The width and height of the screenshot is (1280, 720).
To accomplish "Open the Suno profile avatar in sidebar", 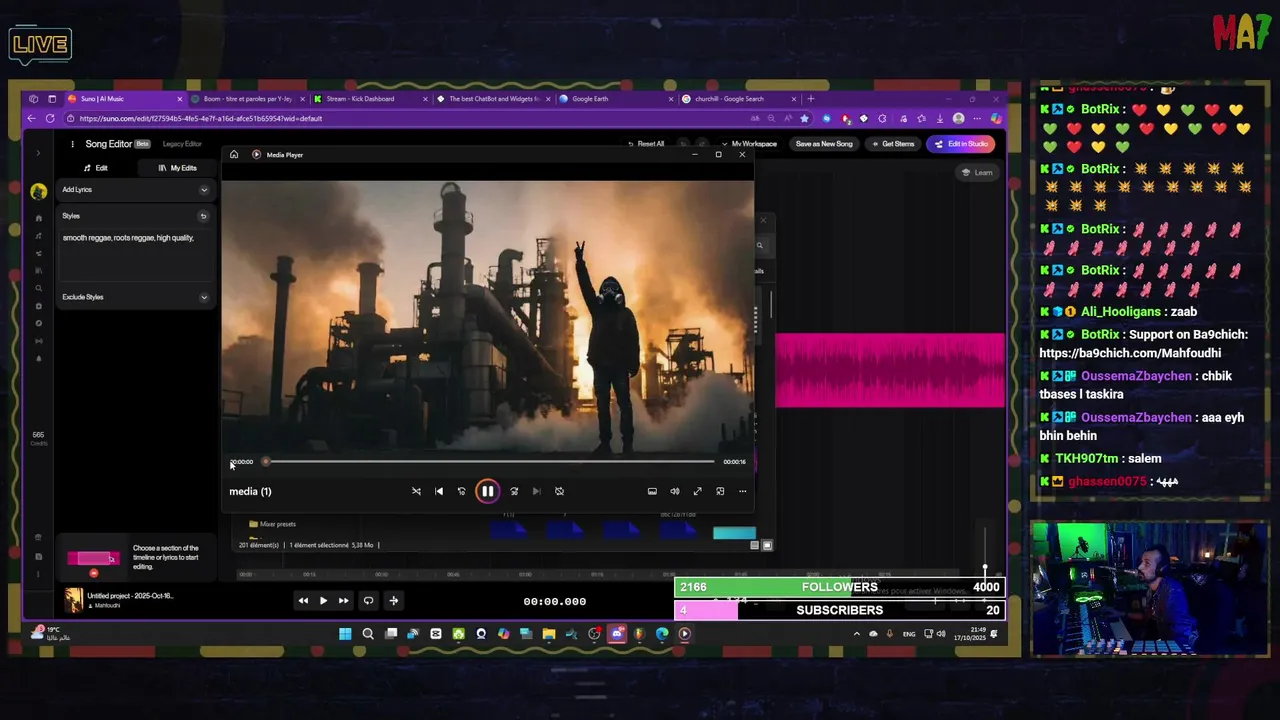I will 38,191.
